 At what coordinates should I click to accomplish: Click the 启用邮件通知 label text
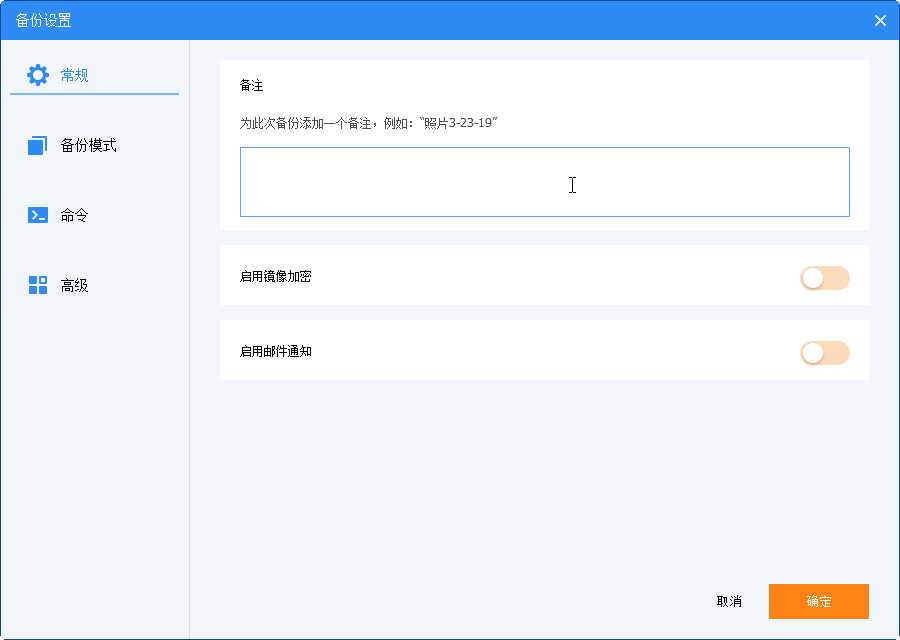276,351
